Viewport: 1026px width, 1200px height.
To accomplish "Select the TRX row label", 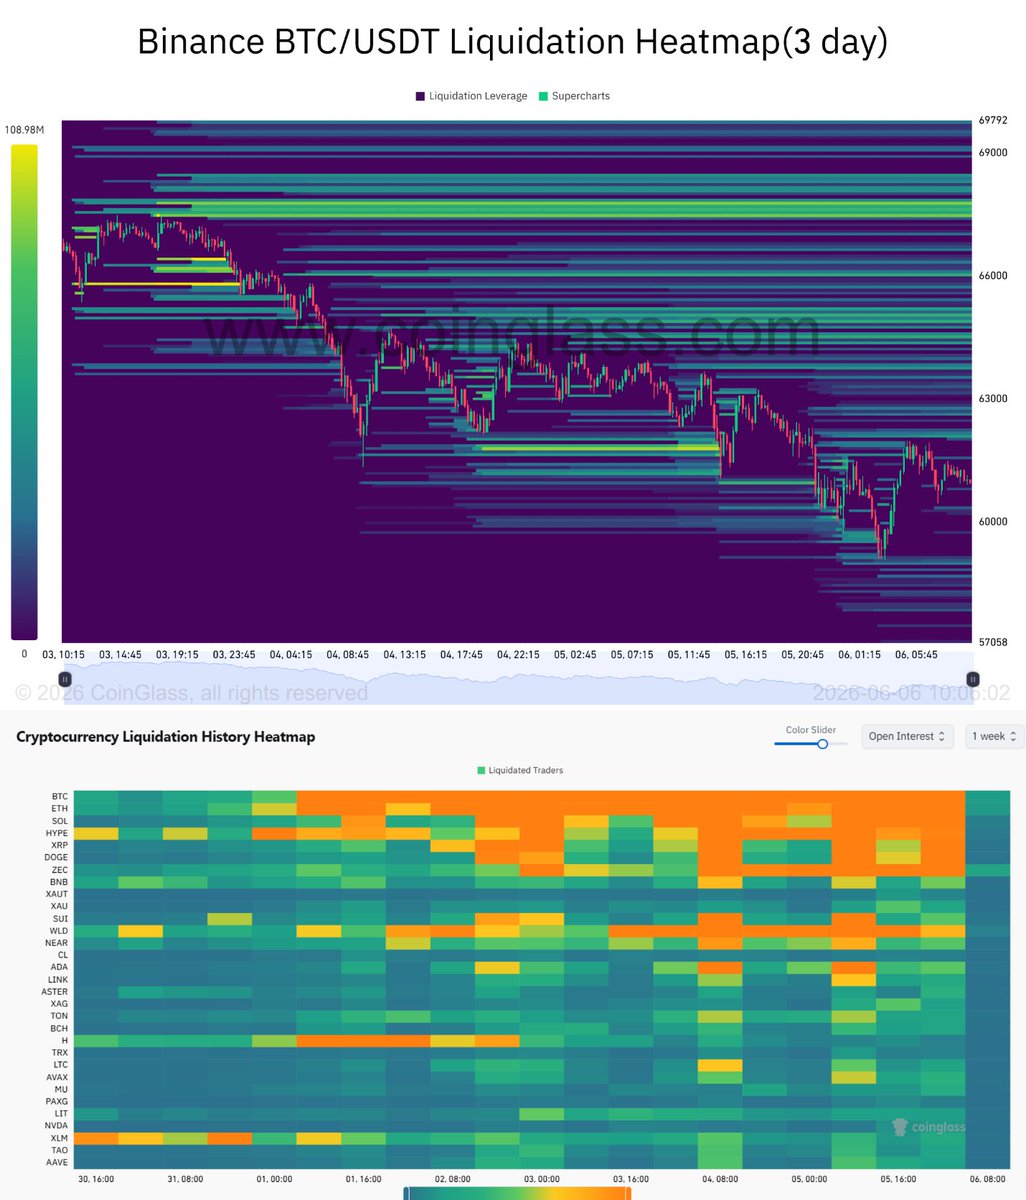I will coord(60,1052).
